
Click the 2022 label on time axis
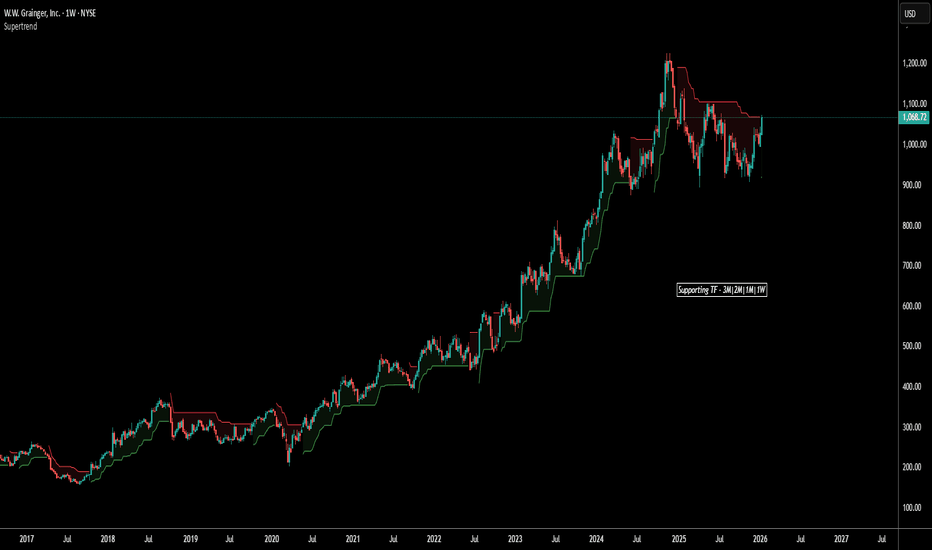tap(433, 537)
